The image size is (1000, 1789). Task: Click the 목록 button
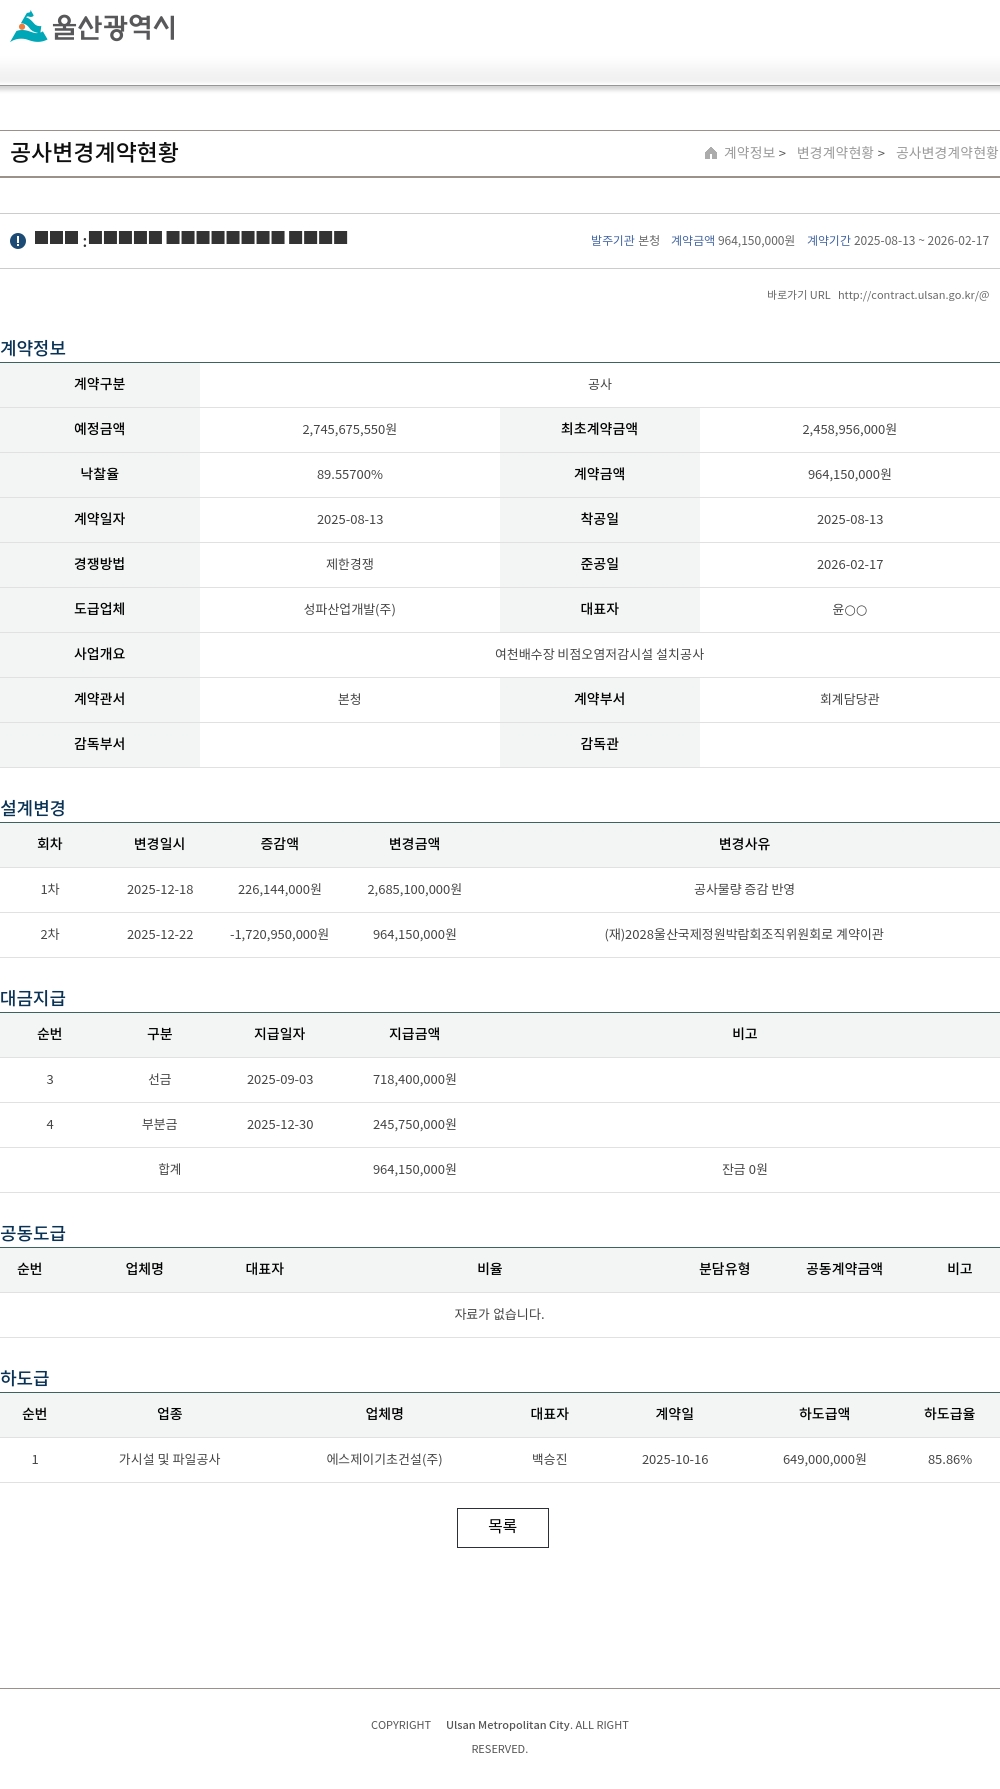503,1527
